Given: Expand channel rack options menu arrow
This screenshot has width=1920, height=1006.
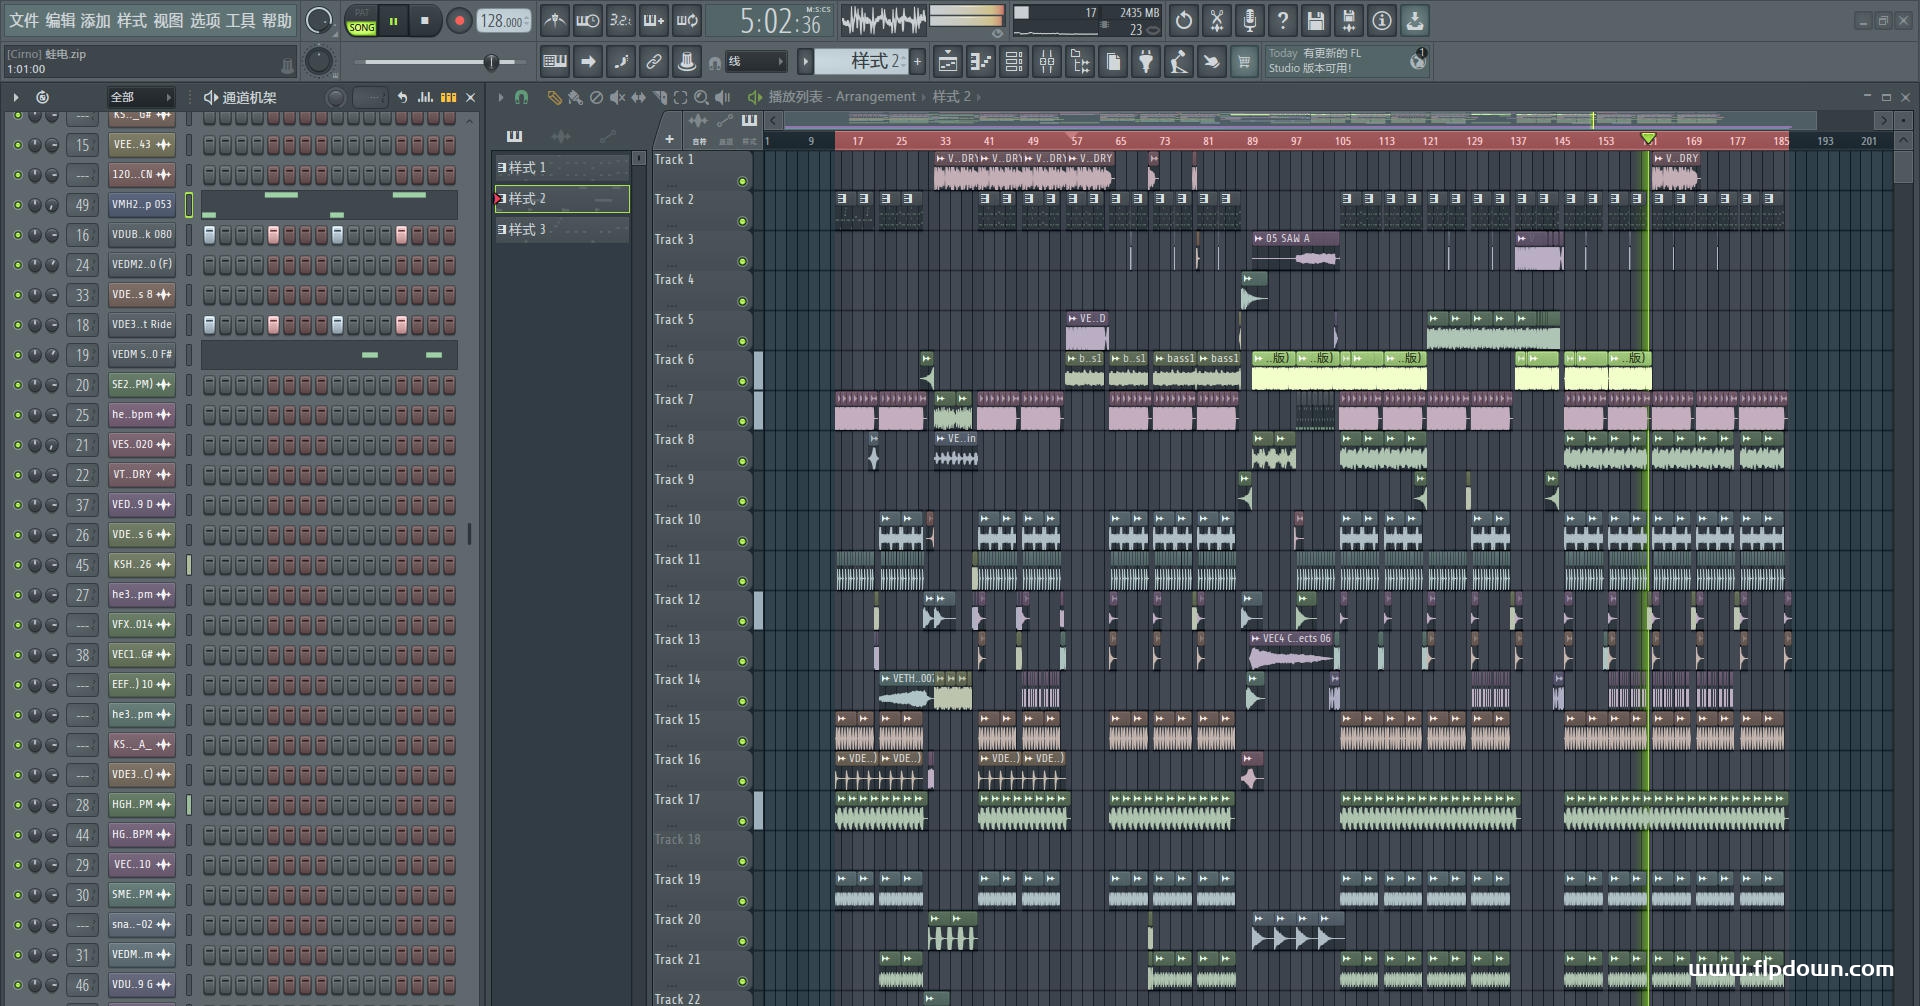Looking at the screenshot, I should click(x=16, y=97).
